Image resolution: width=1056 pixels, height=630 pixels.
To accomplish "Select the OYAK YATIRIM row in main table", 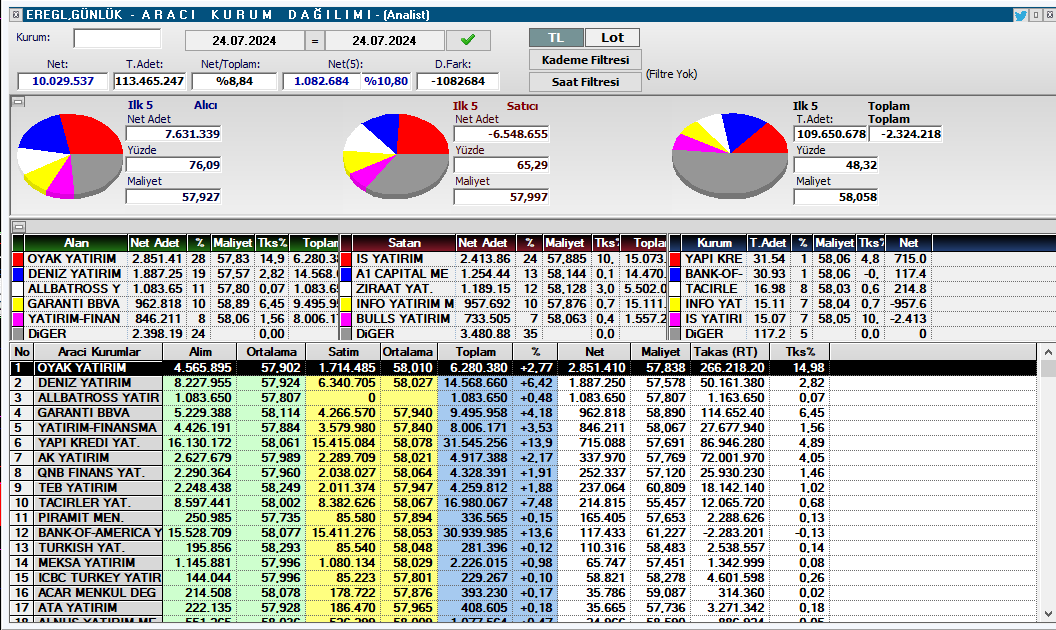I will click(523, 368).
